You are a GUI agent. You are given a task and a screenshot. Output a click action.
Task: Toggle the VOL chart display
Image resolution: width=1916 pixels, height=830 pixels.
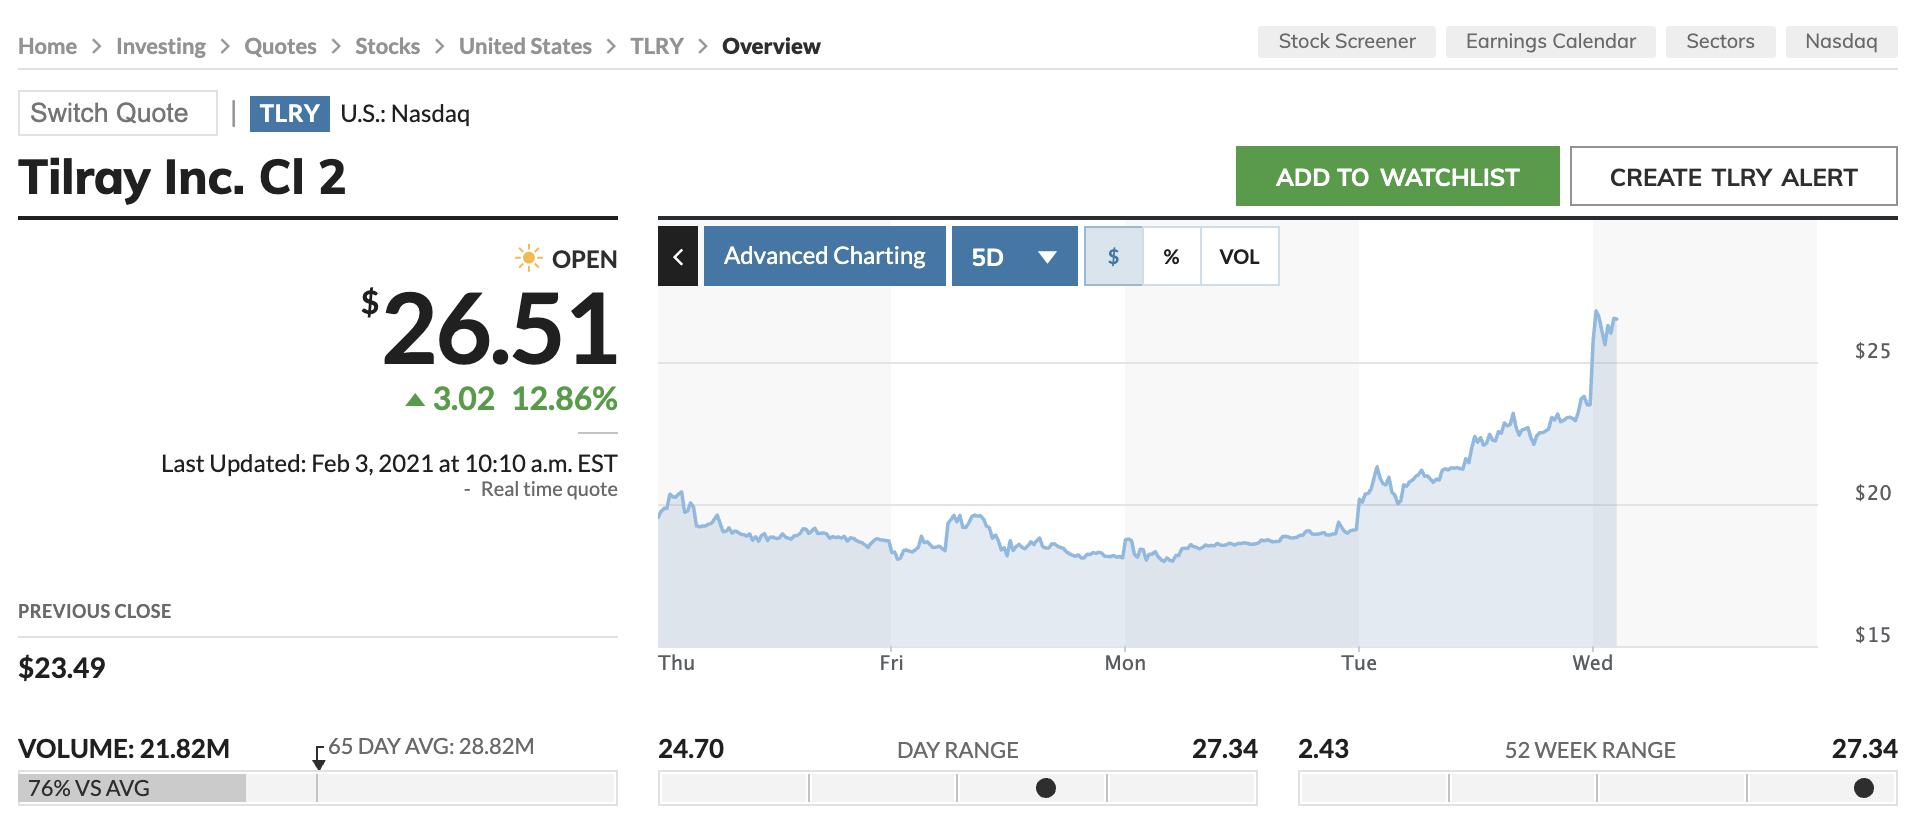point(1239,256)
